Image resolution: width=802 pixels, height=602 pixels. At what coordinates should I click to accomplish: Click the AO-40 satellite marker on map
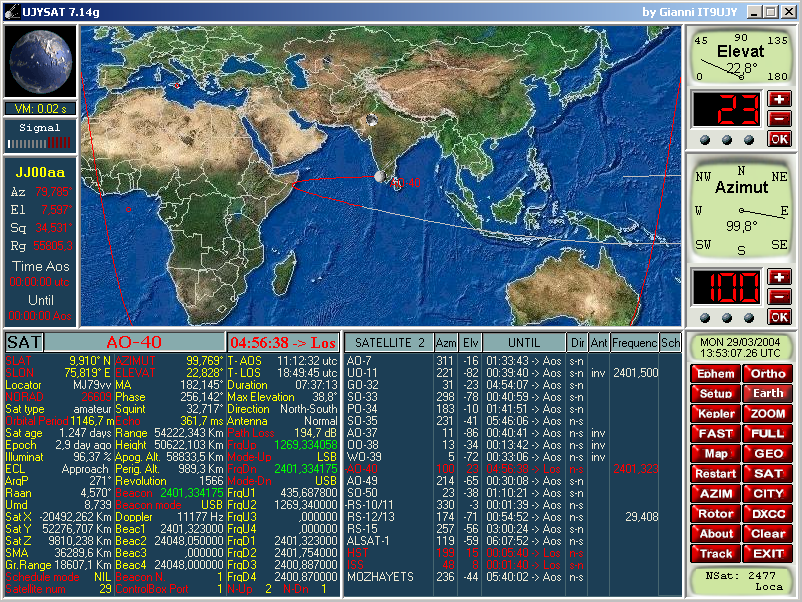[x=380, y=177]
